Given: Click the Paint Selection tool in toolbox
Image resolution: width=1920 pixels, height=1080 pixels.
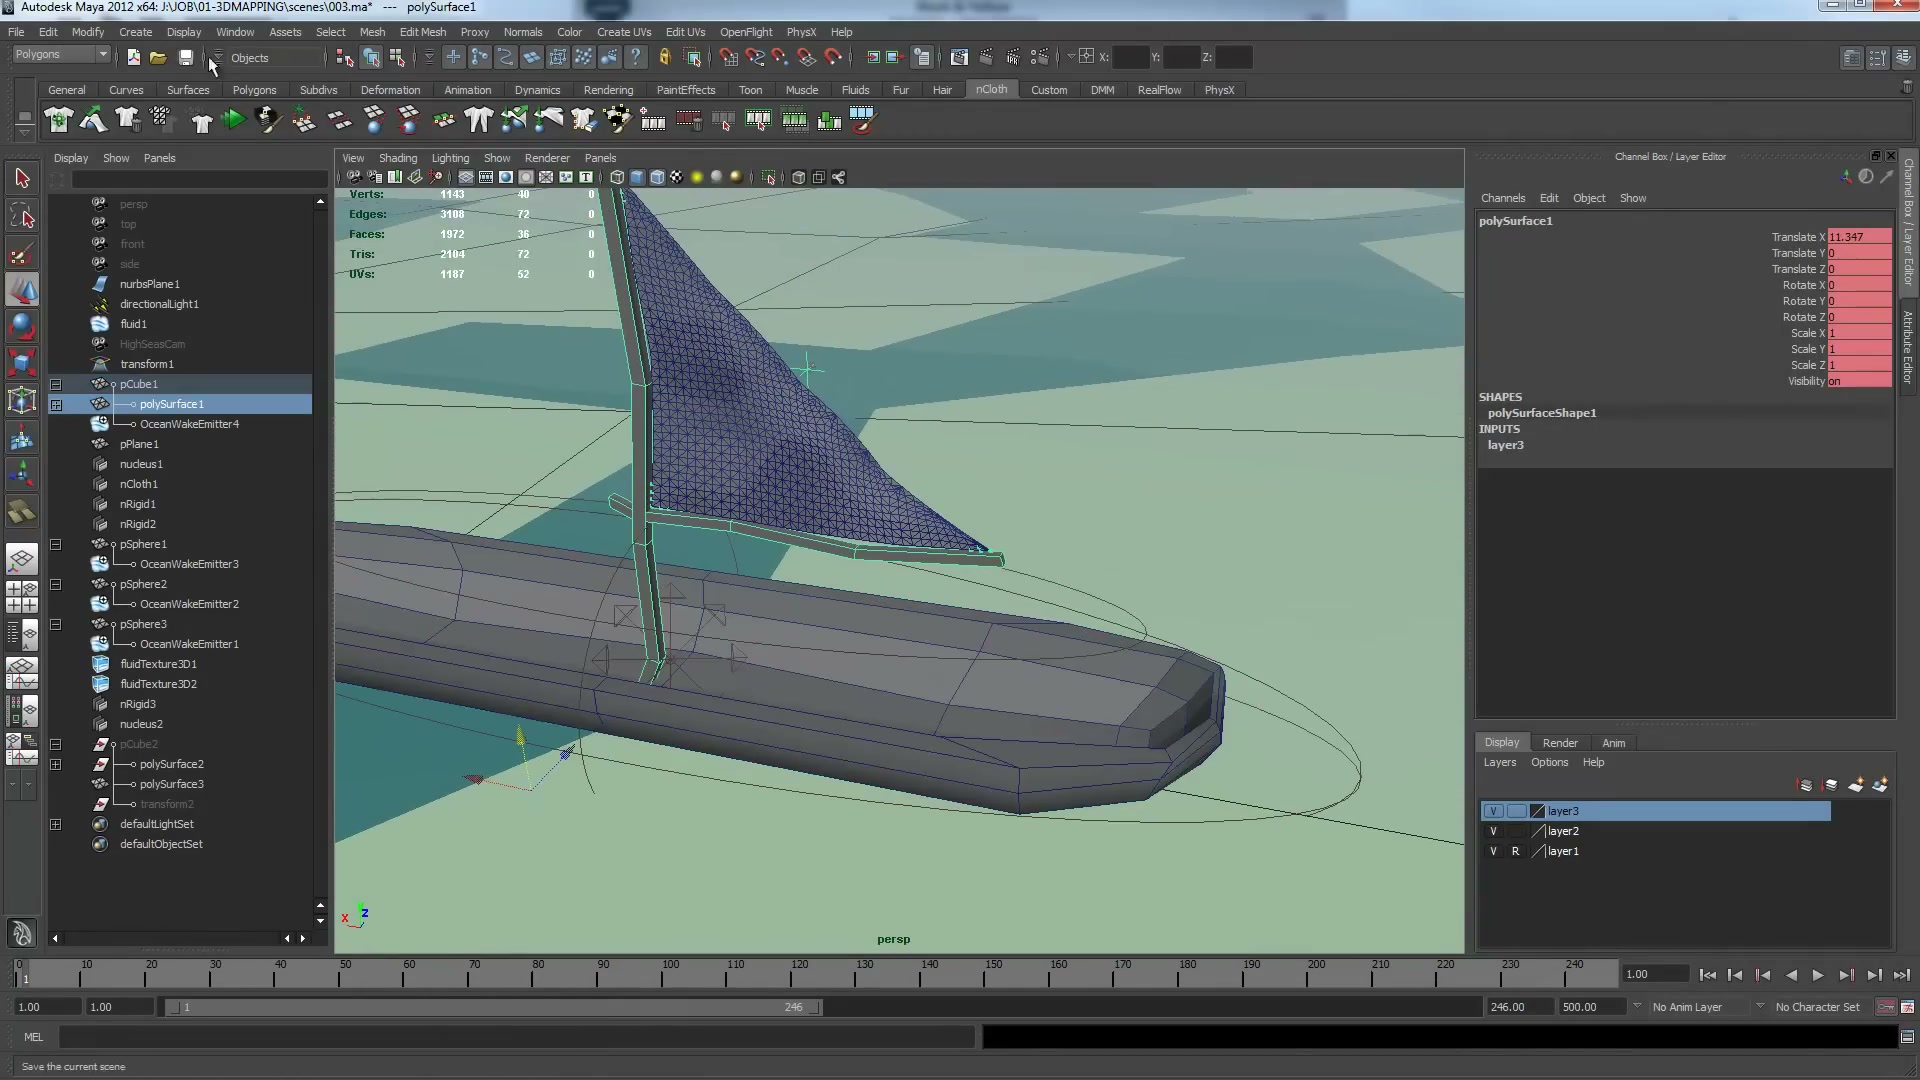Looking at the screenshot, I should 22,254.
